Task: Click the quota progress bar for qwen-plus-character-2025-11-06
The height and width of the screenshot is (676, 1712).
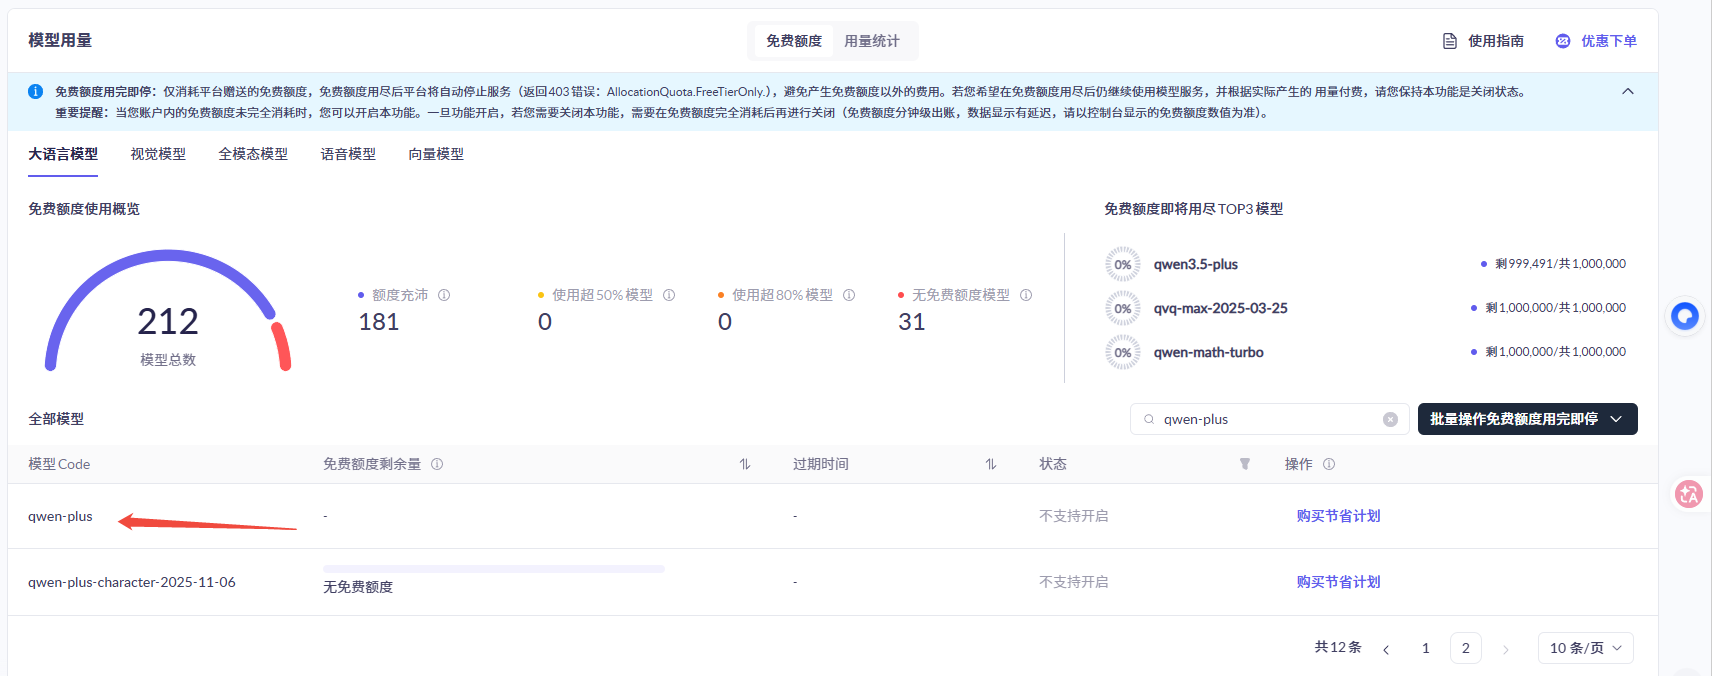Action: (x=494, y=569)
